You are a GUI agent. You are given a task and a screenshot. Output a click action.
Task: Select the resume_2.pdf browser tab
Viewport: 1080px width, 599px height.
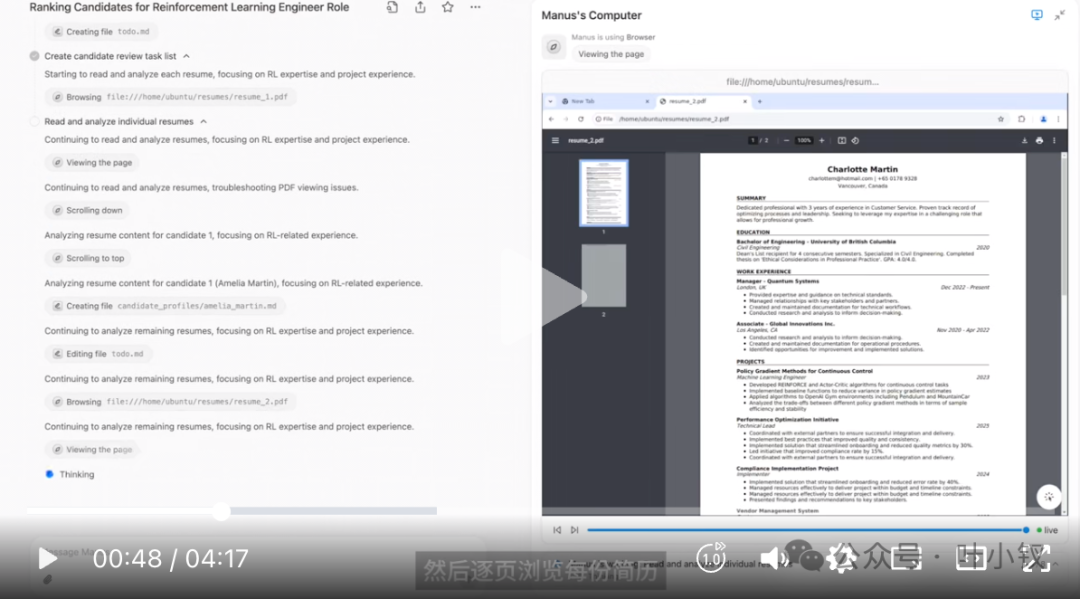point(702,101)
